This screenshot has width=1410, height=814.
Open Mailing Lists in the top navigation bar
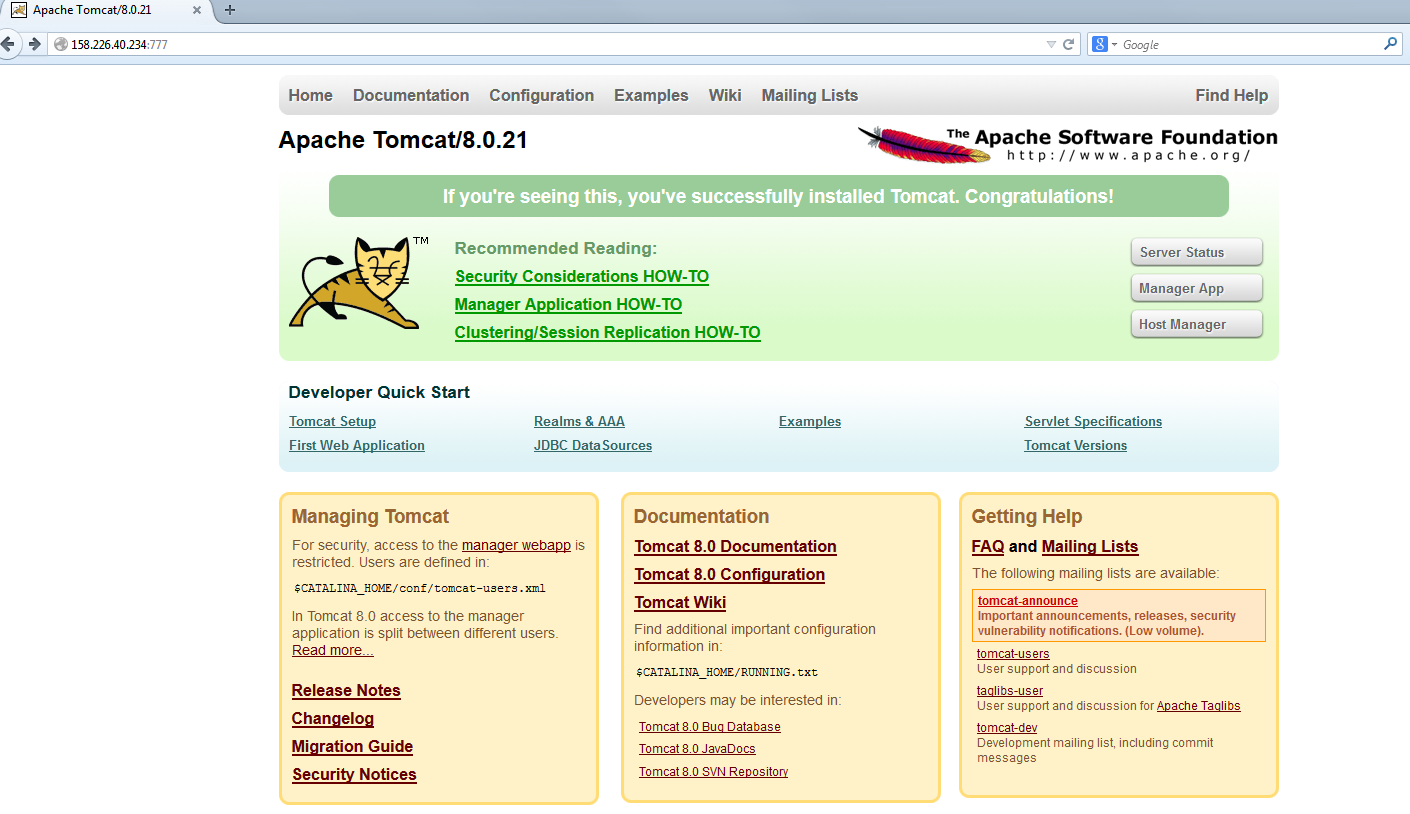[x=810, y=96]
